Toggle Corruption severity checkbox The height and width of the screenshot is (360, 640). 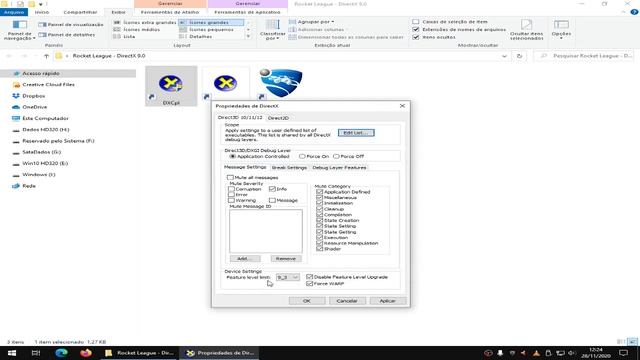(x=231, y=189)
